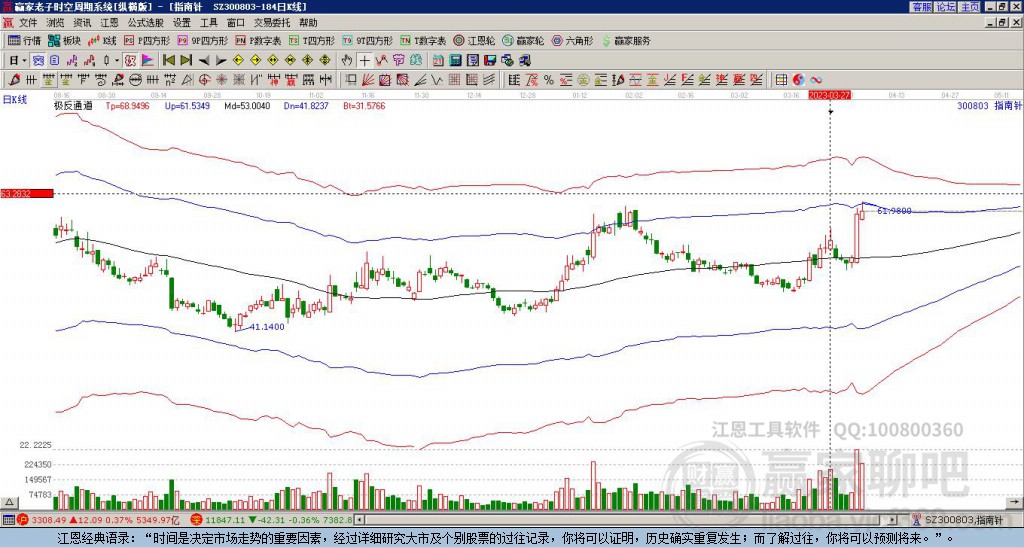Open the 六角形 hexagon tool

point(573,40)
